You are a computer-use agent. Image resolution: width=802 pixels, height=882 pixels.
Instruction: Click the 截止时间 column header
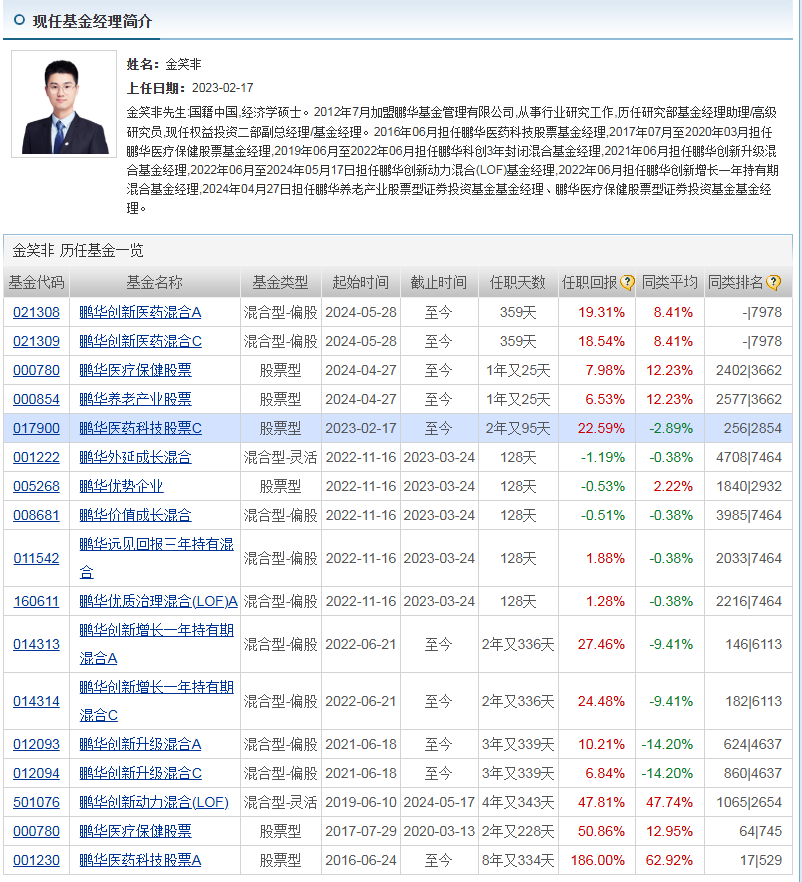[x=439, y=282]
